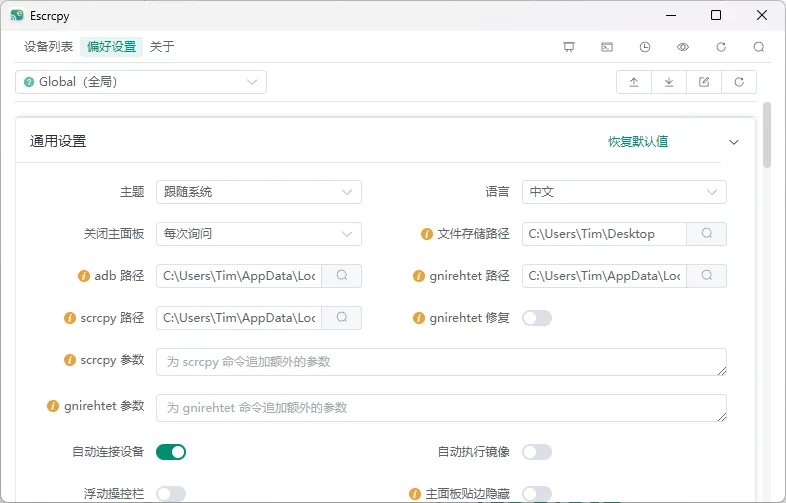Screen dimensions: 786x503
Task: Click the green question icon in Global selector
Action: pyautogui.click(x=29, y=82)
